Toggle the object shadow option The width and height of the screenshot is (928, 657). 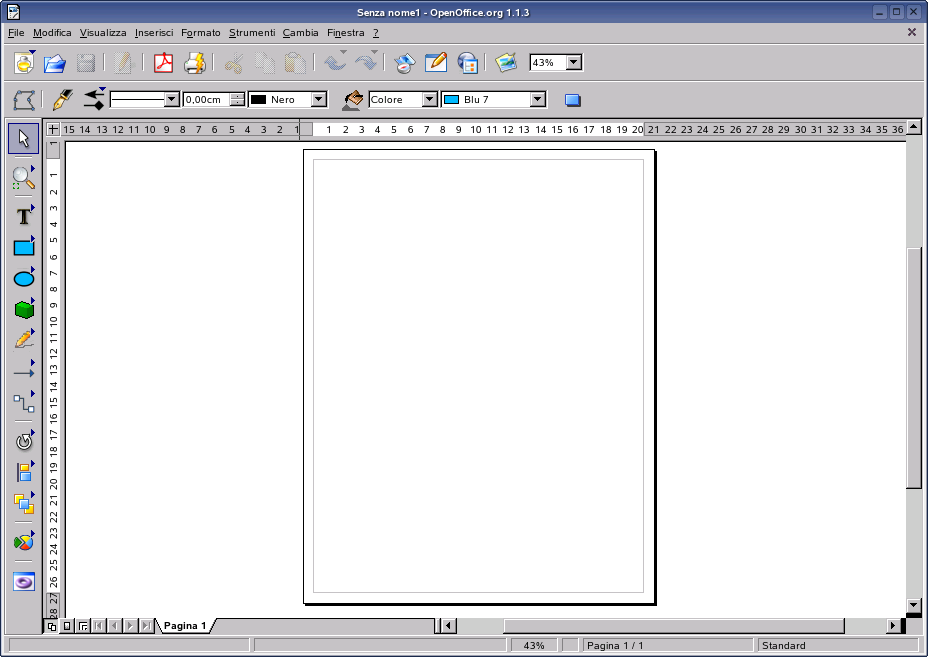[572, 99]
